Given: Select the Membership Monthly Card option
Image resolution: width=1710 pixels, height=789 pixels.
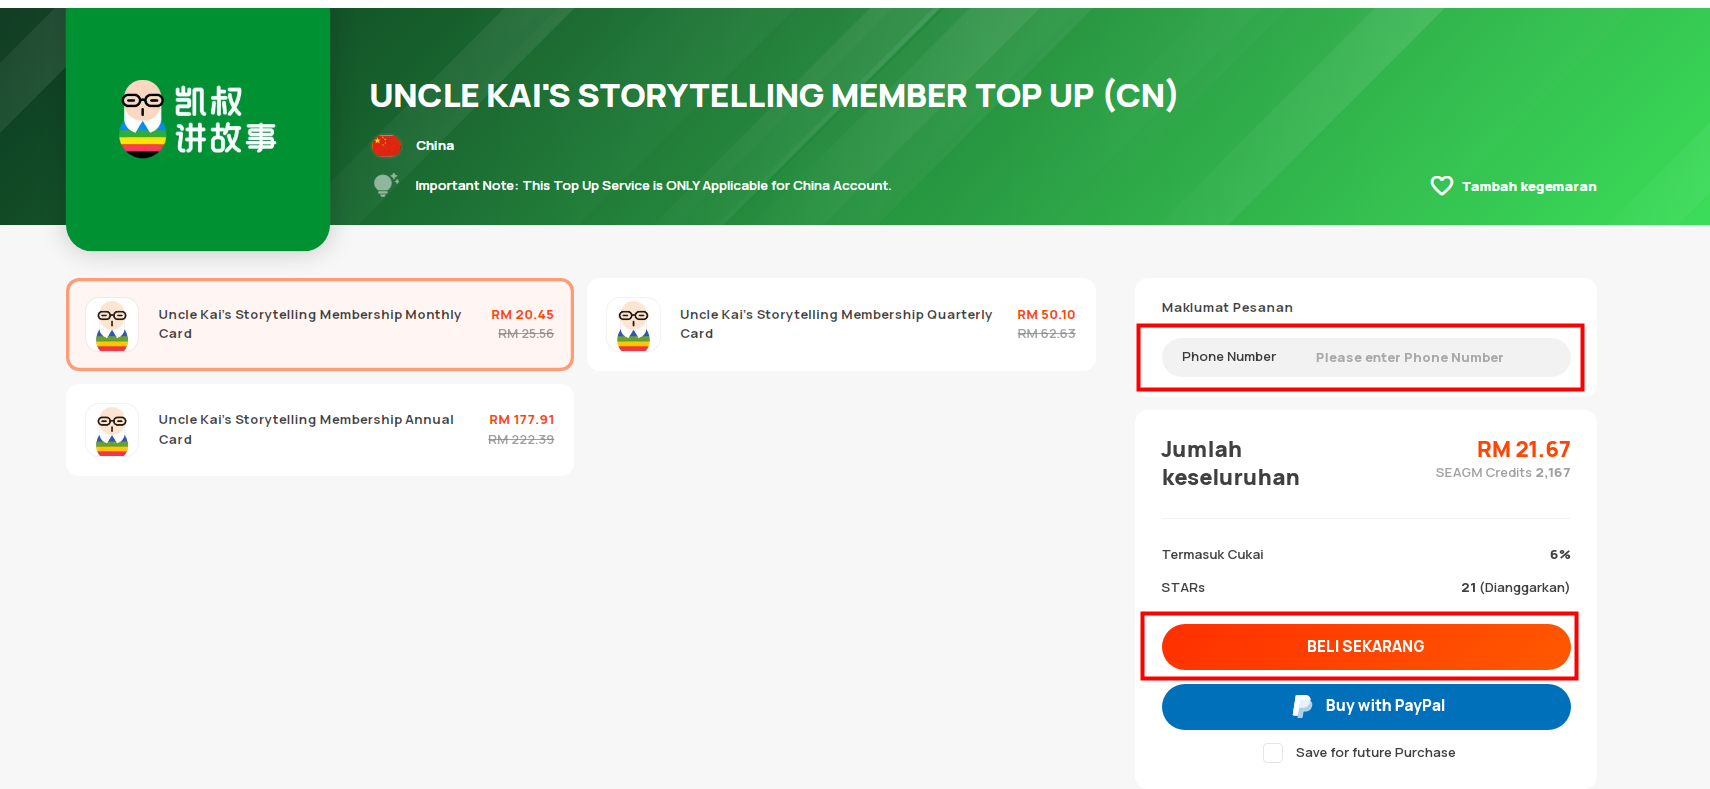Looking at the screenshot, I should [x=320, y=324].
